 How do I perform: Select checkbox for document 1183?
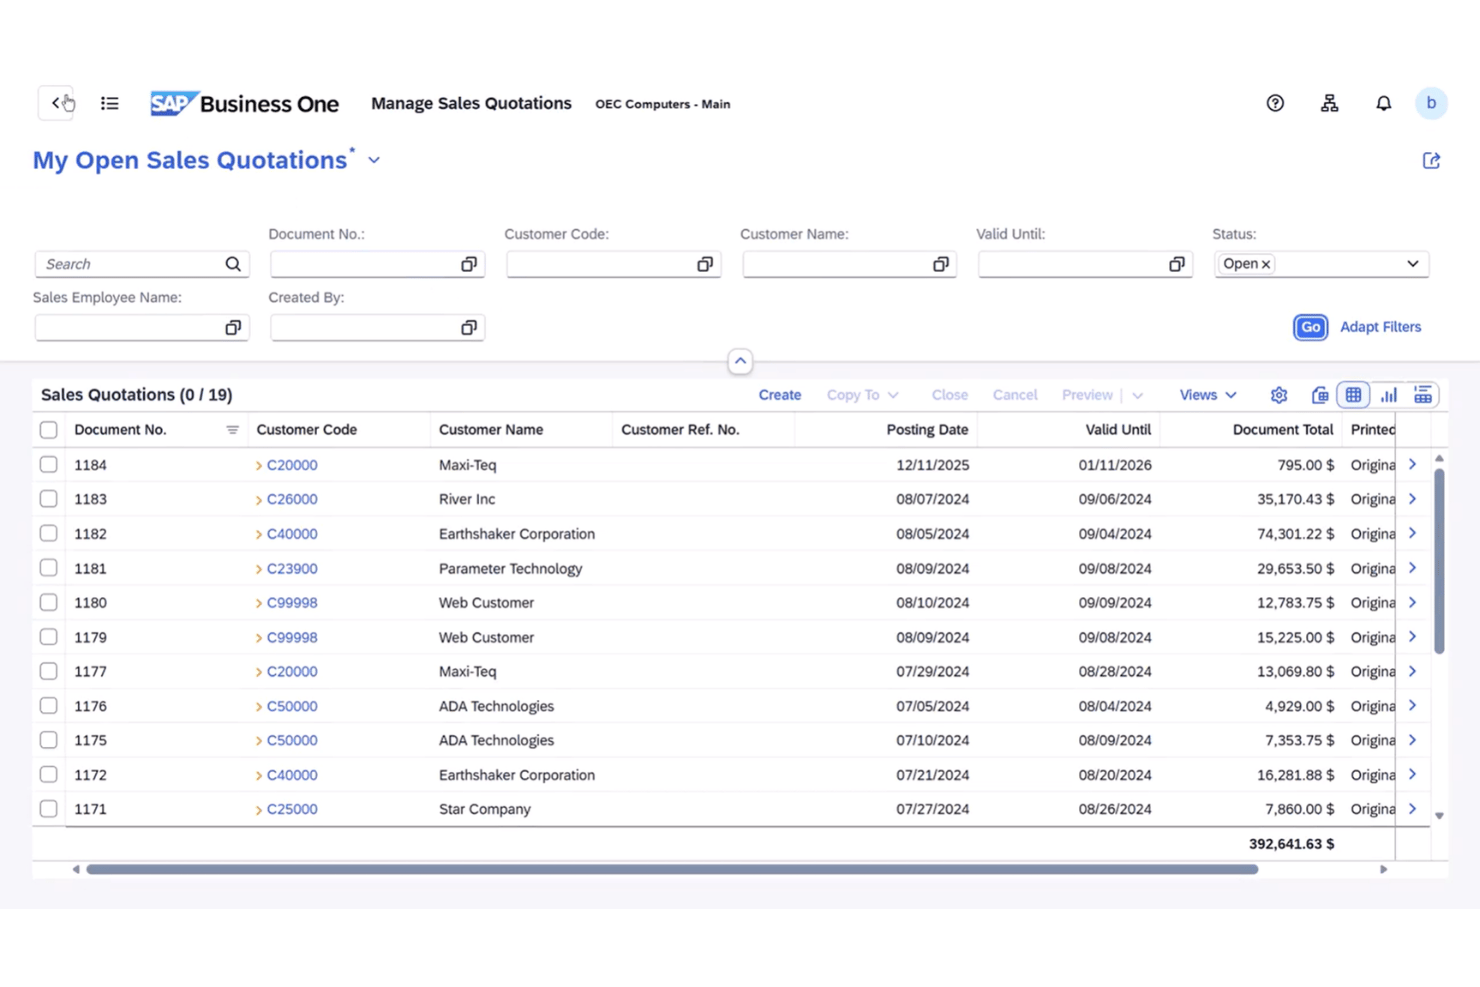pyautogui.click(x=48, y=499)
